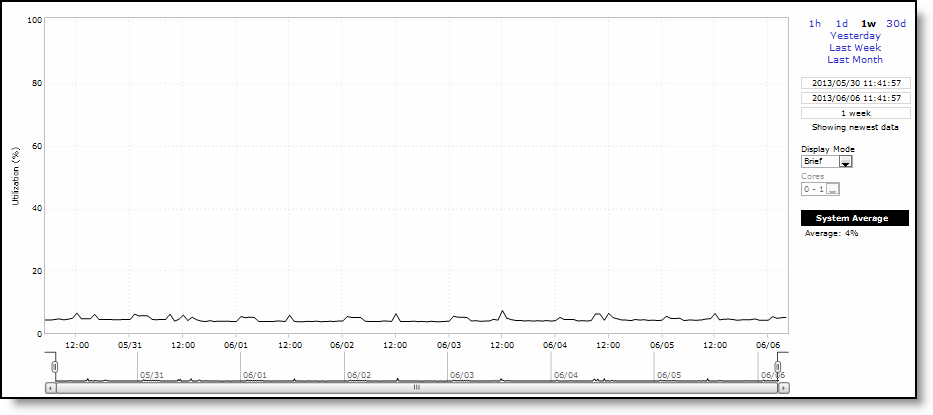
Task: Click the 05/31 marker in navigator
Action: pyautogui.click(x=152, y=375)
